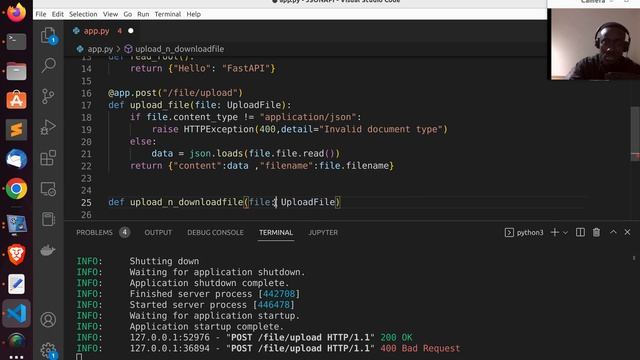Viewport: 640px width, 360px height.
Task: Open Accounts menu in activity bar
Action: [x=48, y=320]
